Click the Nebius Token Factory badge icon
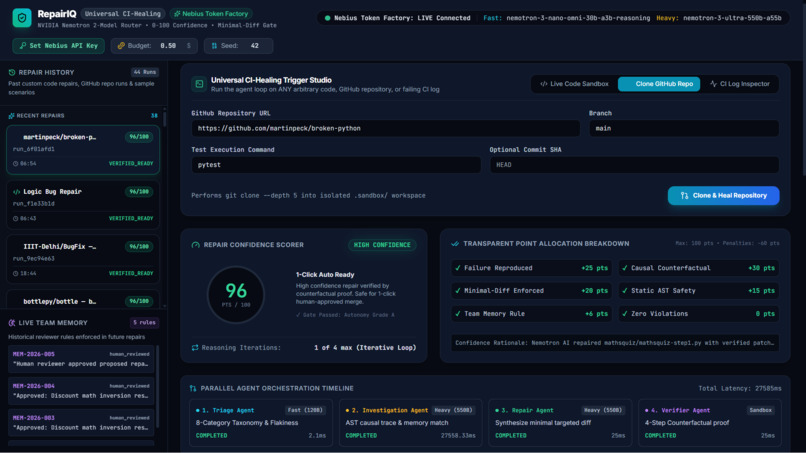 (x=177, y=14)
